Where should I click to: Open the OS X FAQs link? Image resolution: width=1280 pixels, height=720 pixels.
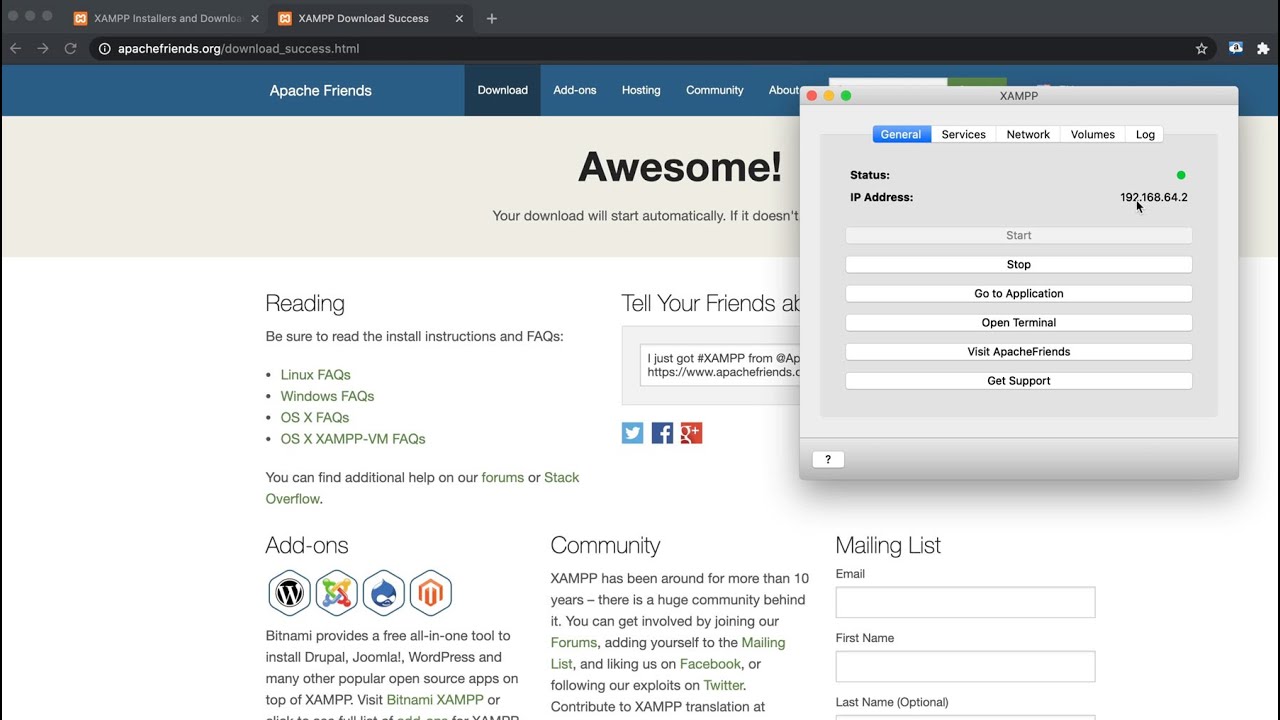point(315,417)
